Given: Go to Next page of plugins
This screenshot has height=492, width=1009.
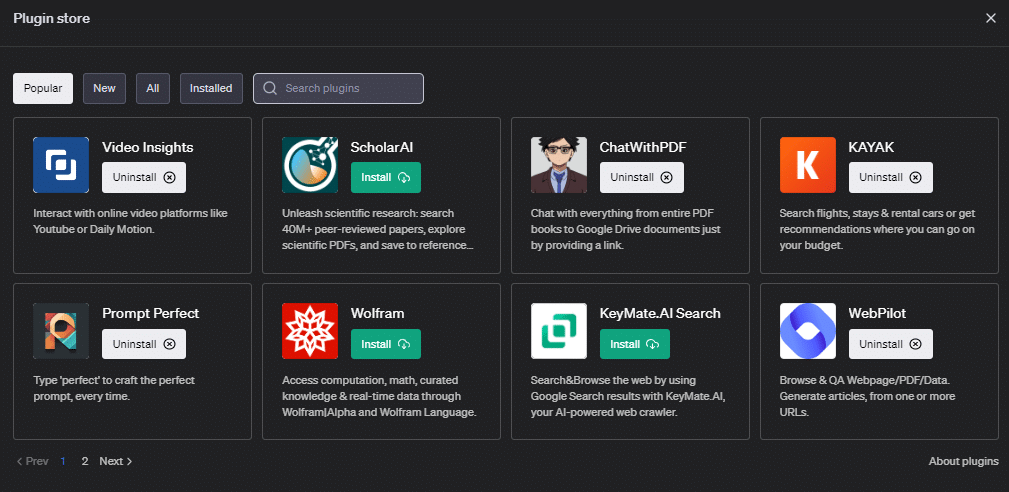Looking at the screenshot, I should point(116,461).
